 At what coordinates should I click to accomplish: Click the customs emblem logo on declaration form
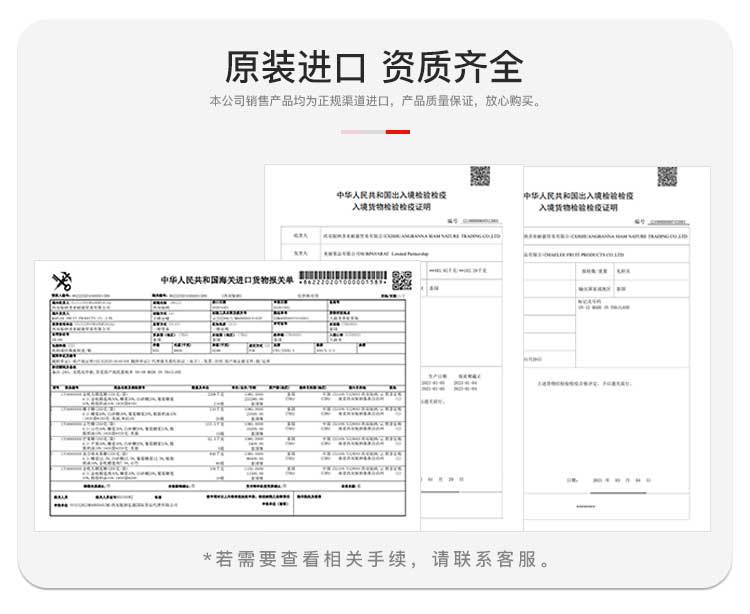click(62, 281)
